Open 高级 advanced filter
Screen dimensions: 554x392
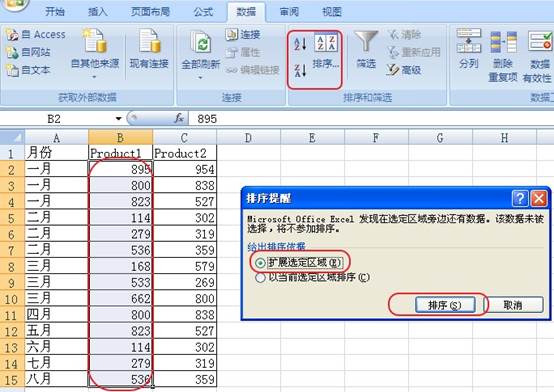point(404,70)
